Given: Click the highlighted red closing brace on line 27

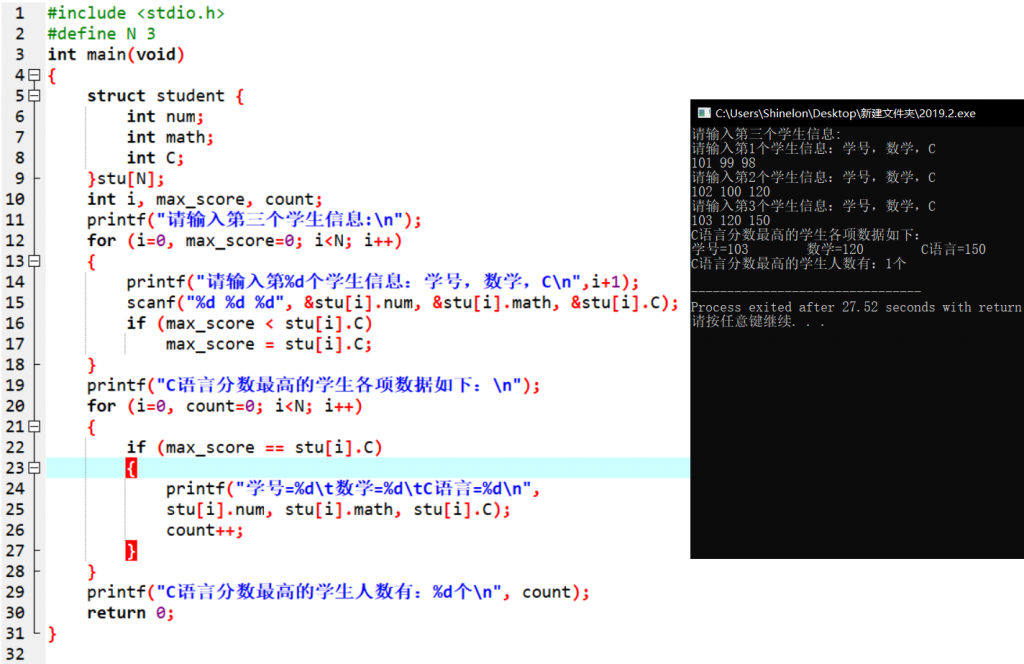Looking at the screenshot, I should point(131,551).
